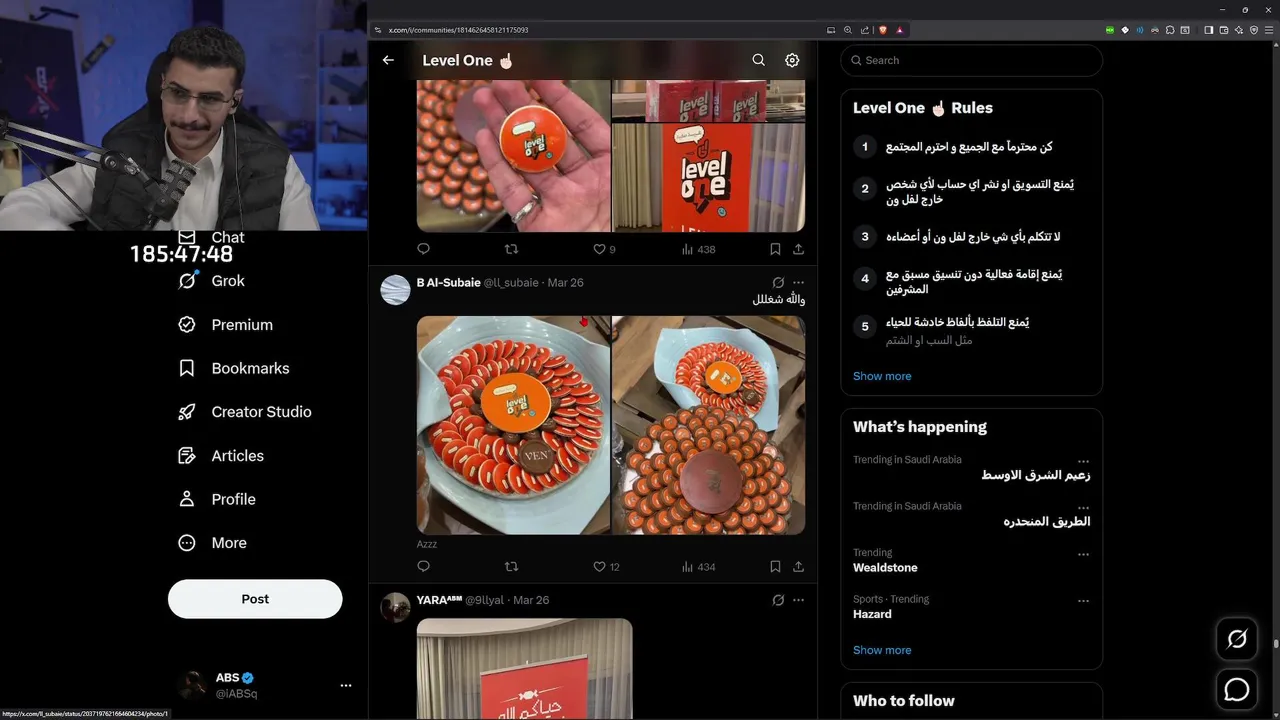The width and height of the screenshot is (1280, 720).
Task: Open Level One community settings gear
Action: point(792,60)
